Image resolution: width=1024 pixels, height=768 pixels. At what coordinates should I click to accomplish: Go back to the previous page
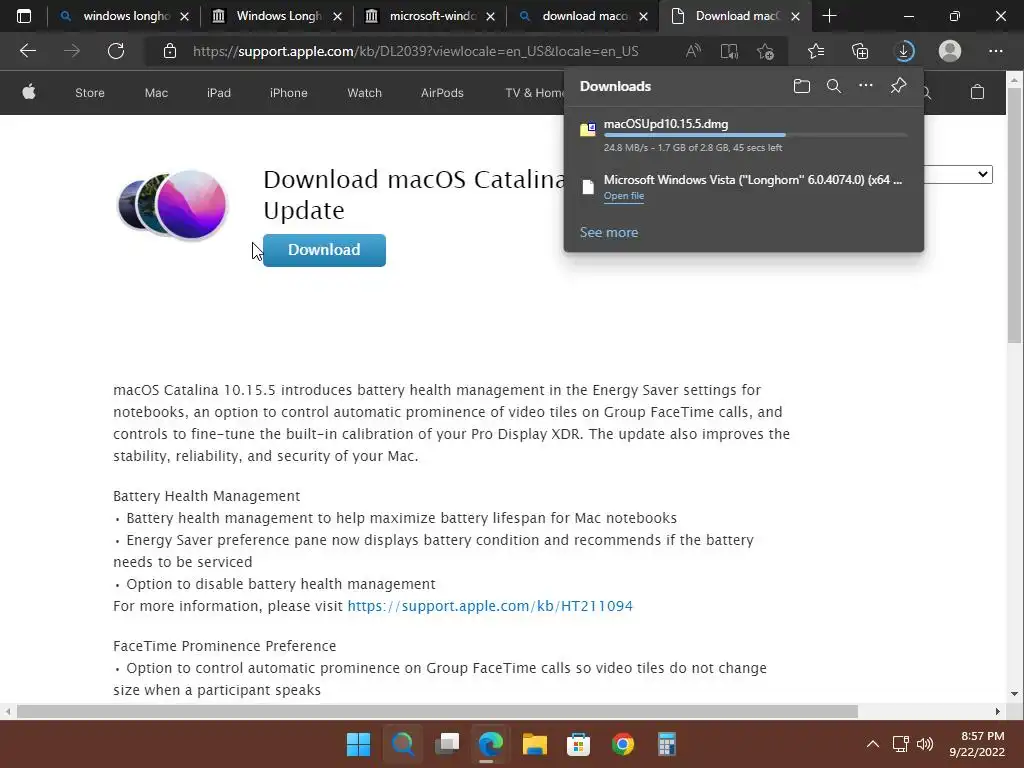click(28, 51)
